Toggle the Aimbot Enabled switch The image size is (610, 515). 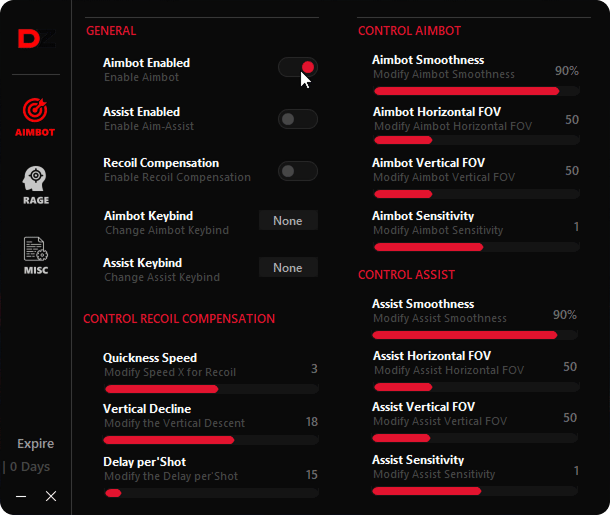click(298, 68)
